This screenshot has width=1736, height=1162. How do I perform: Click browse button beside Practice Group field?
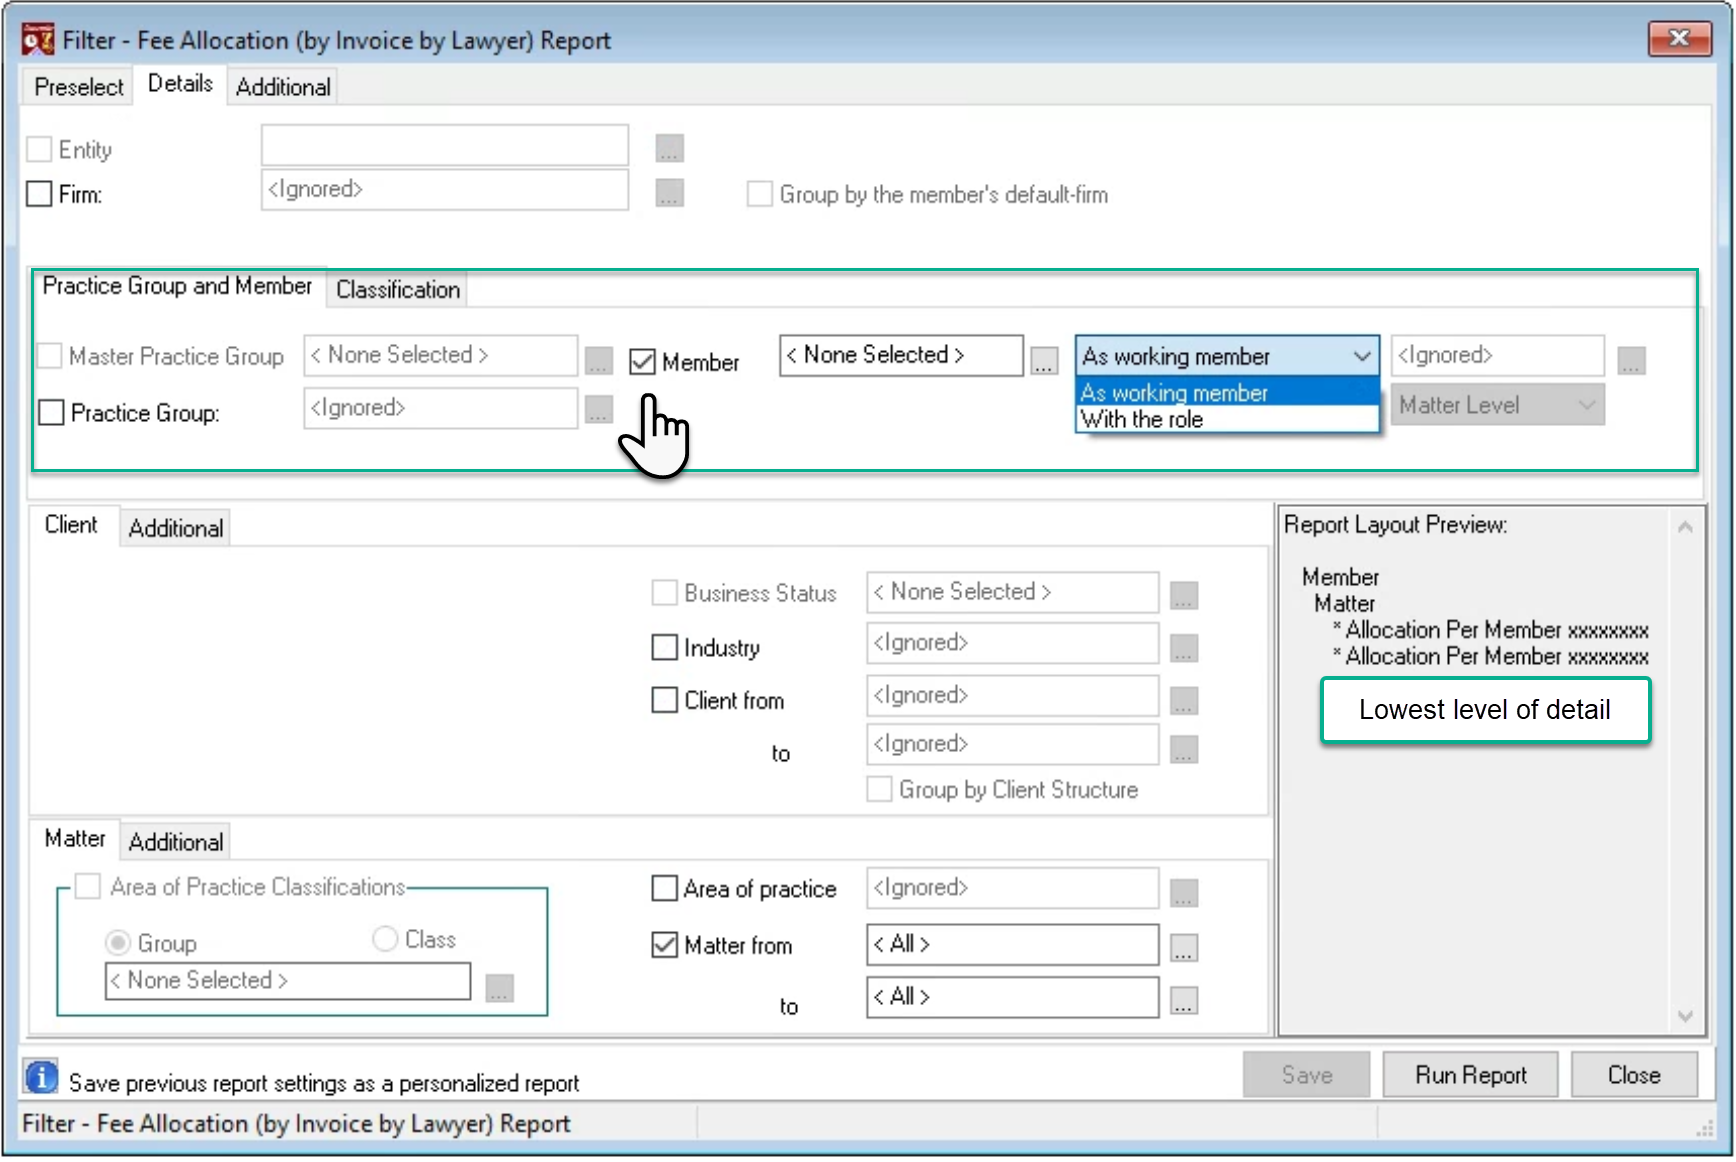coord(598,409)
